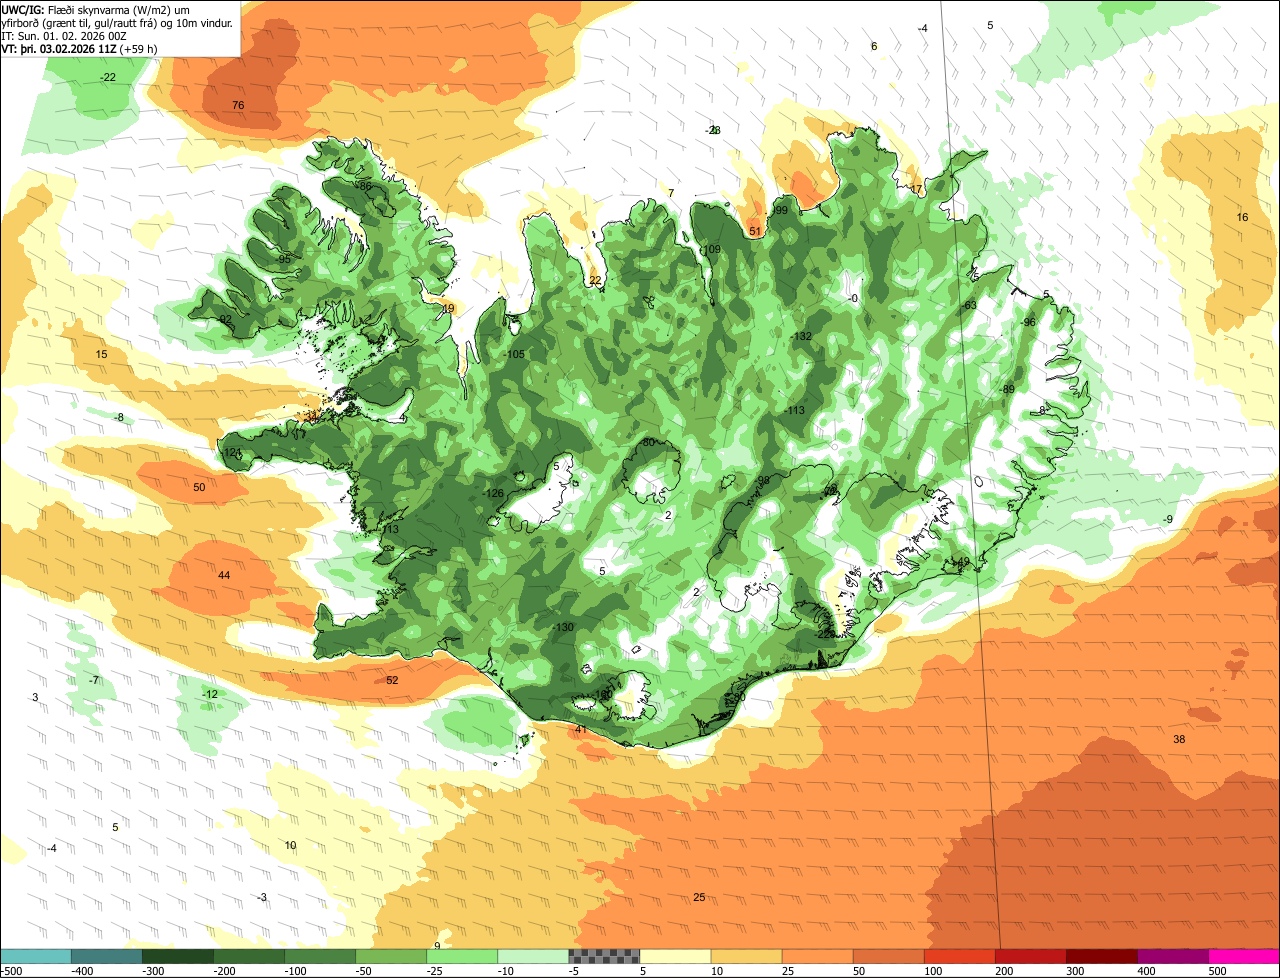The height and width of the screenshot is (978, 1280).
Task: Click the map value 41 on the south coast
Action: [x=581, y=730]
